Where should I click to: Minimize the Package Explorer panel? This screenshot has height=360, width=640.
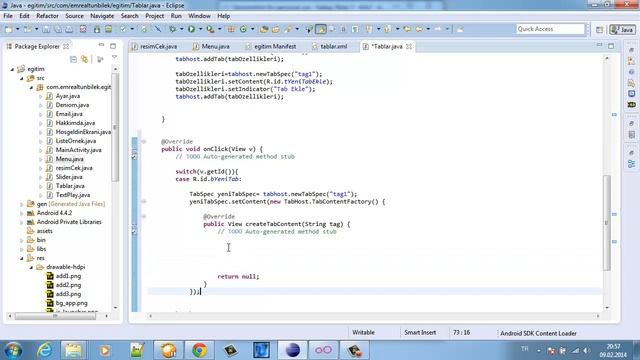[x=101, y=45]
